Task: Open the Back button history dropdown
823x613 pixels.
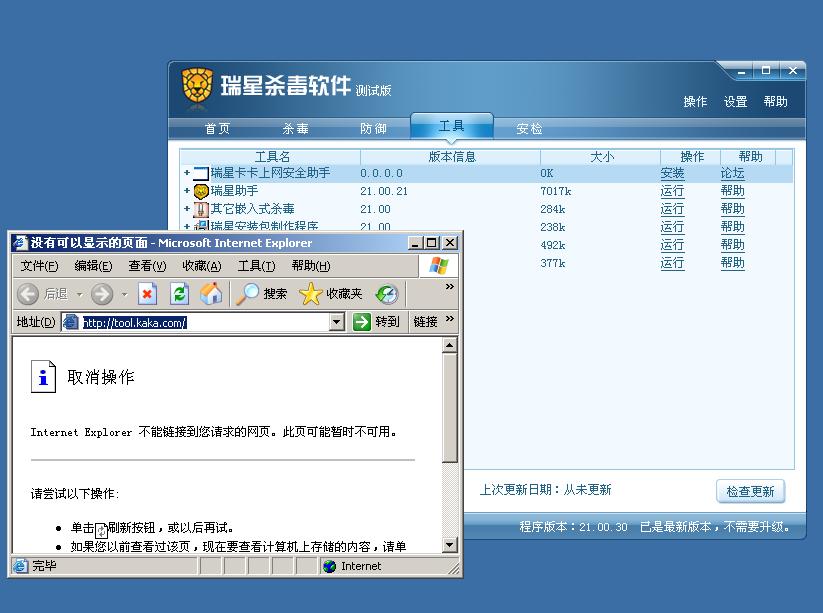Action: click(79, 294)
